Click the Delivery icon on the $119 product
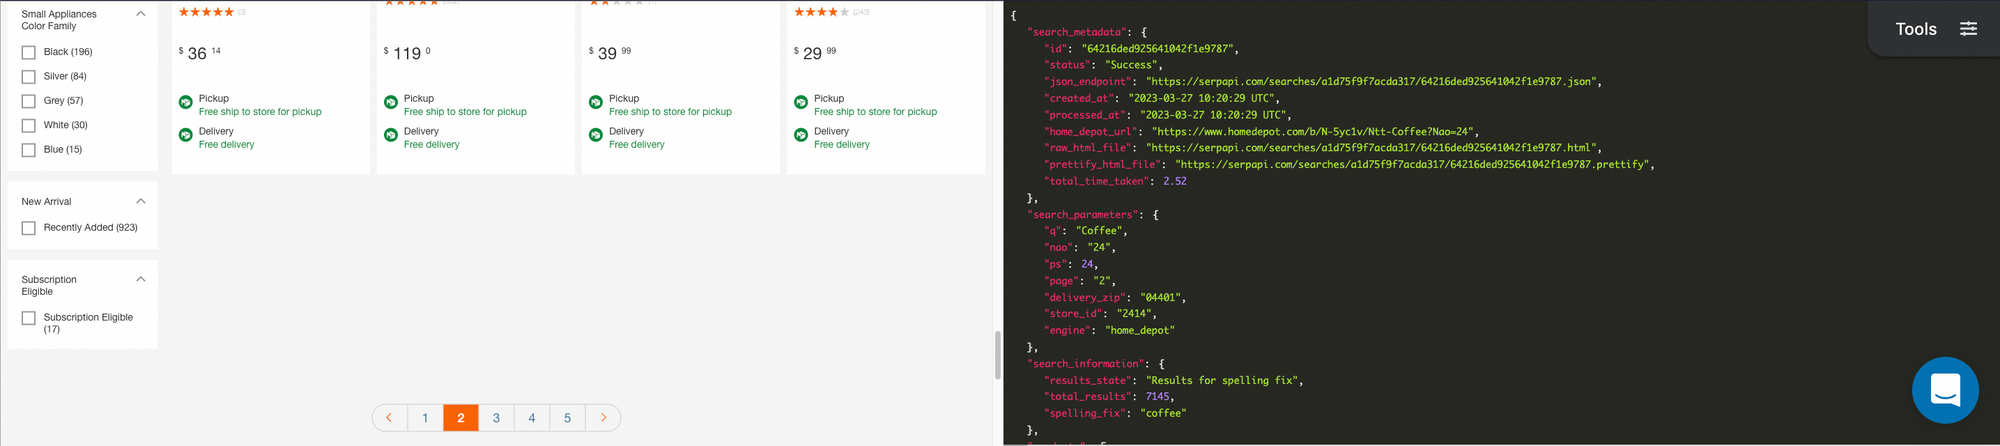Screen dimensions: 2000x446 pyautogui.click(x=391, y=135)
